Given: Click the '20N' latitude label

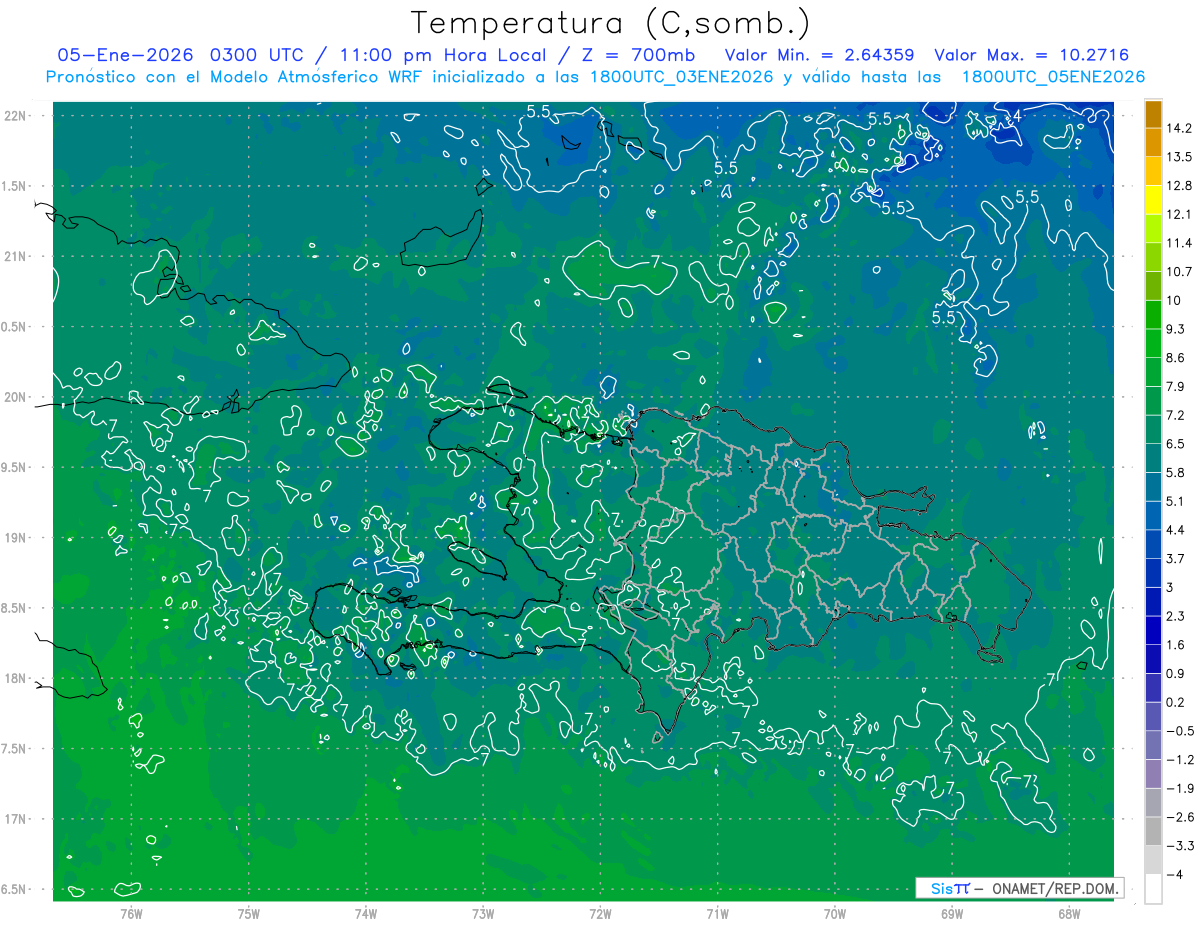Looking at the screenshot, I should coord(17,397).
